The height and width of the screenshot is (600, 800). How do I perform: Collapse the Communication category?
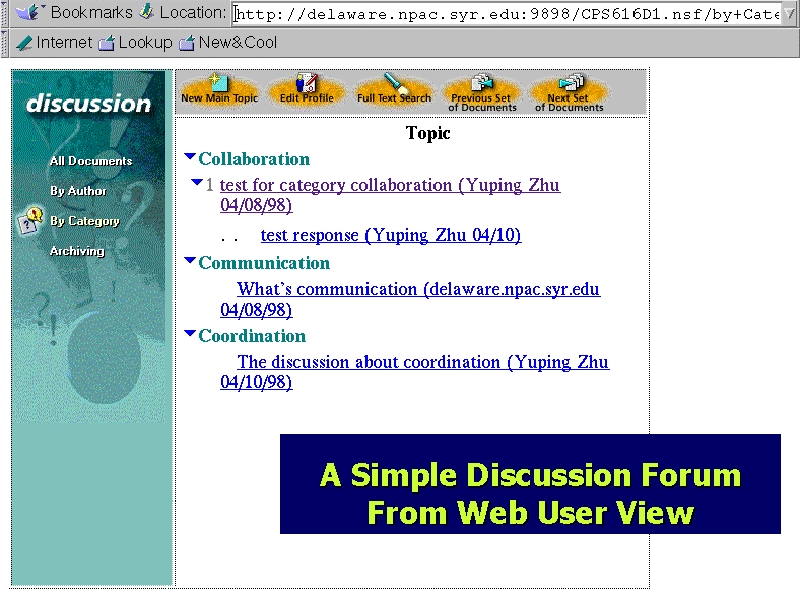coord(190,260)
